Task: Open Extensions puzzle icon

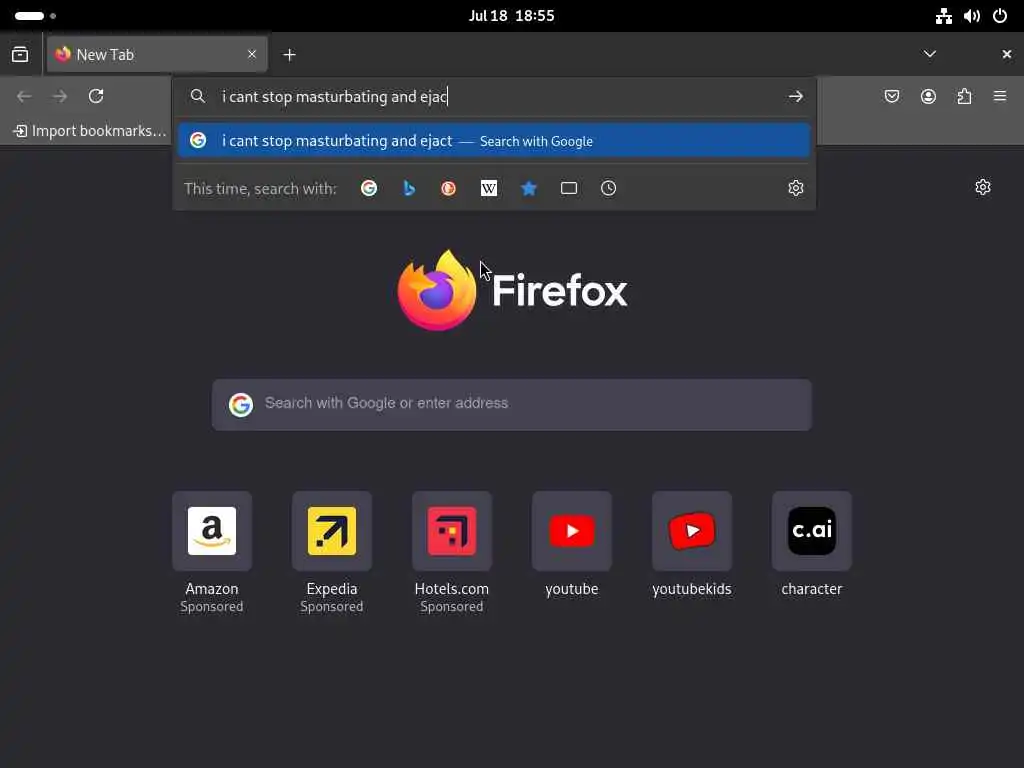Action: [x=964, y=97]
